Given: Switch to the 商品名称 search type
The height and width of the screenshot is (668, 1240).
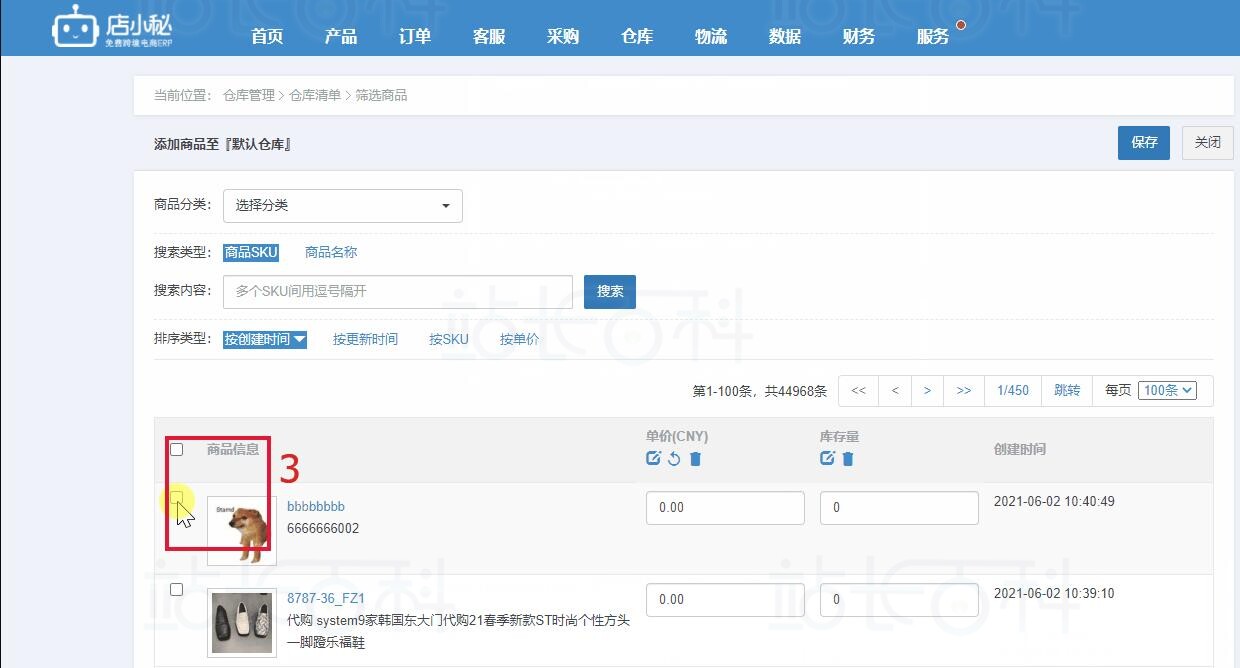Looking at the screenshot, I should pos(330,252).
